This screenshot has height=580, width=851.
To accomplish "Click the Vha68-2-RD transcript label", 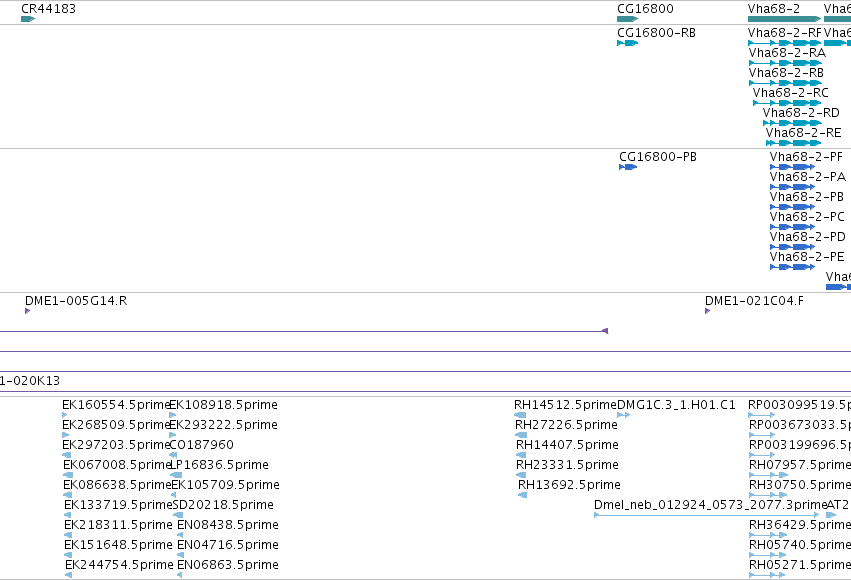I will tap(801, 113).
